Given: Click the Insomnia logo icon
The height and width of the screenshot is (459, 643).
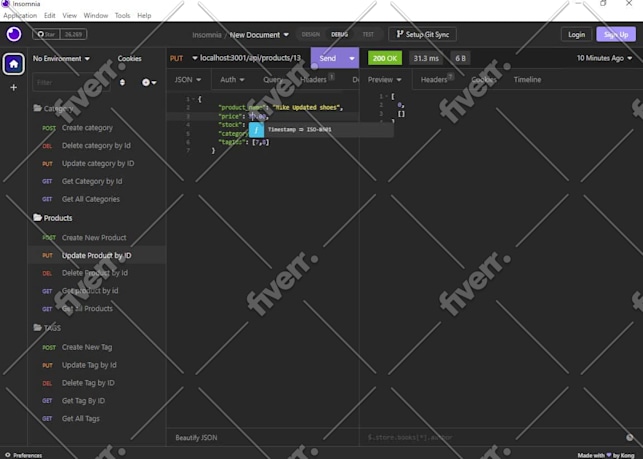Looking at the screenshot, I should tap(14, 34).
